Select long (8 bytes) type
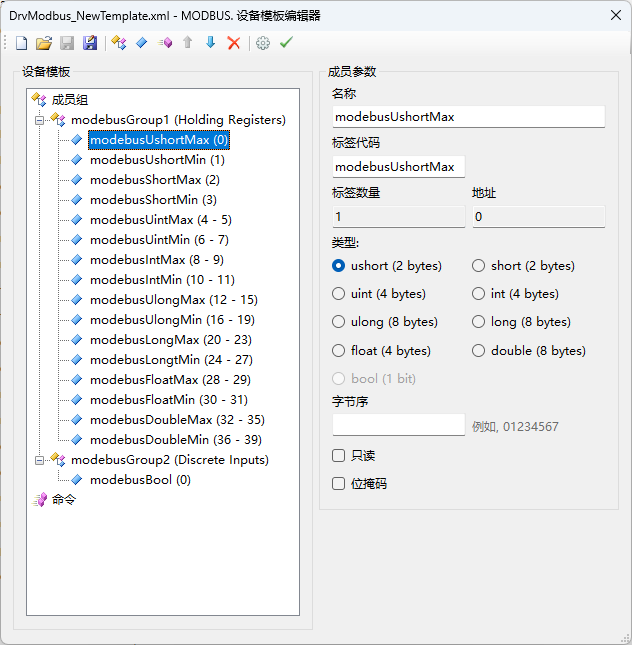Screen dimensions: 632x645 click(x=478, y=322)
